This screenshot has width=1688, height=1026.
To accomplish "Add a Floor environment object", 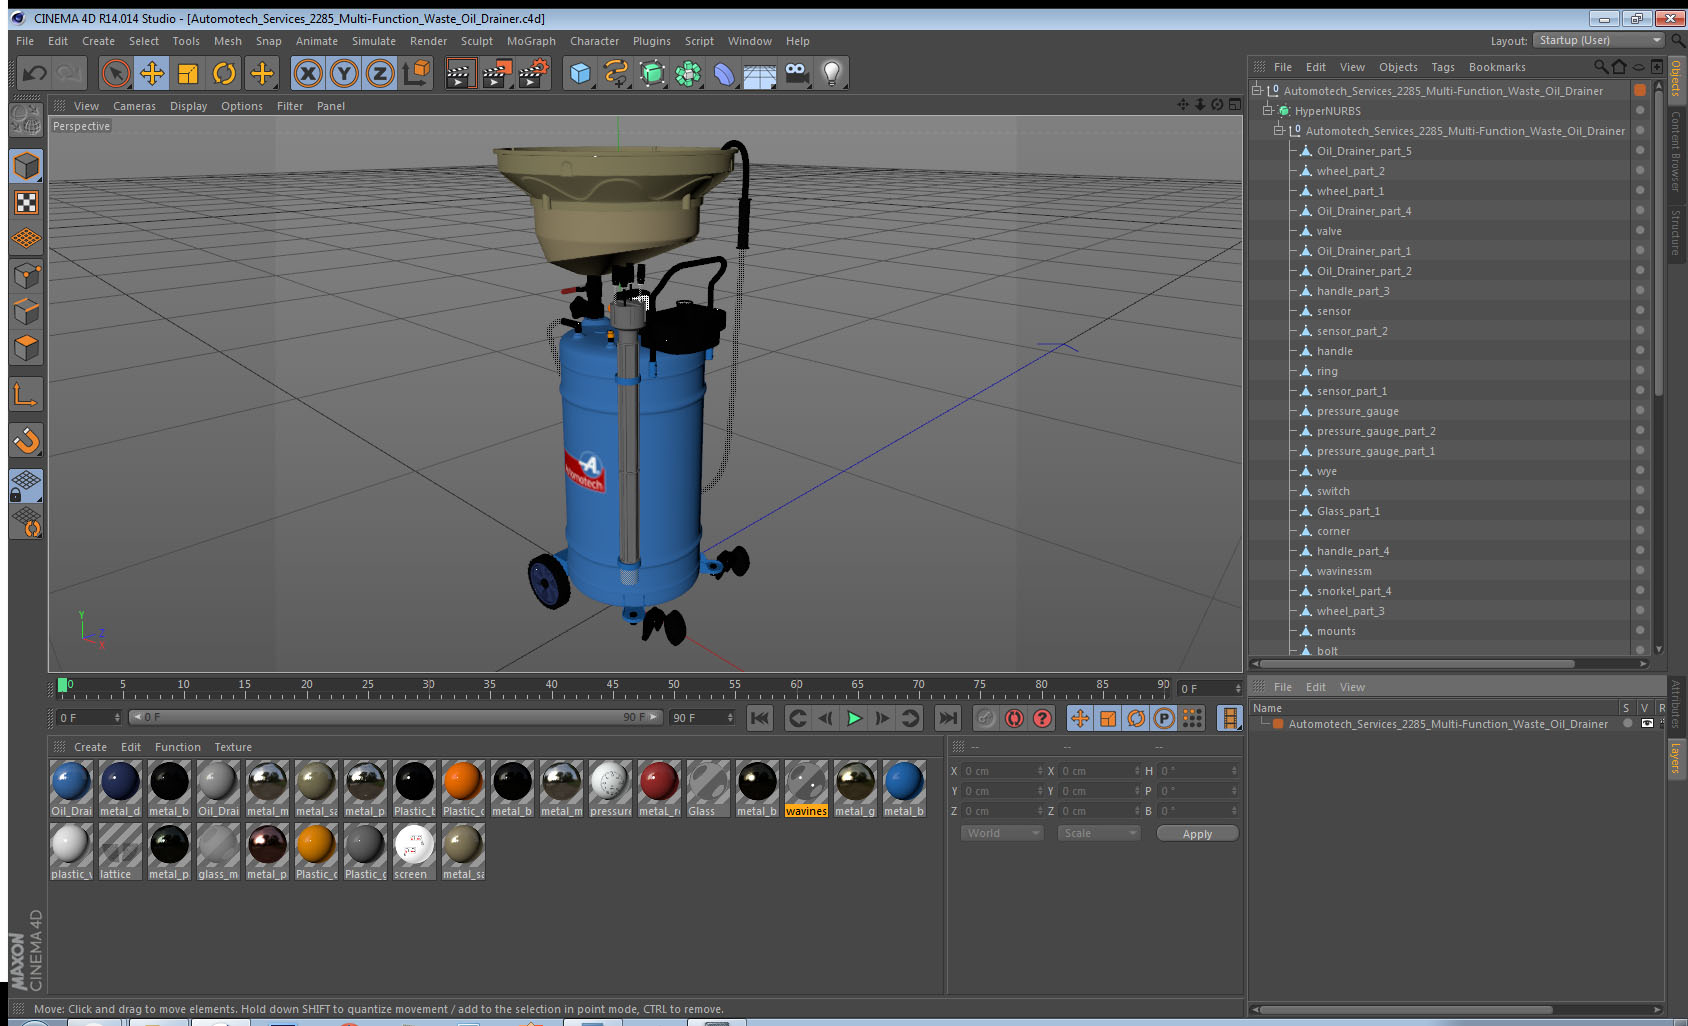I will pyautogui.click(x=760, y=73).
